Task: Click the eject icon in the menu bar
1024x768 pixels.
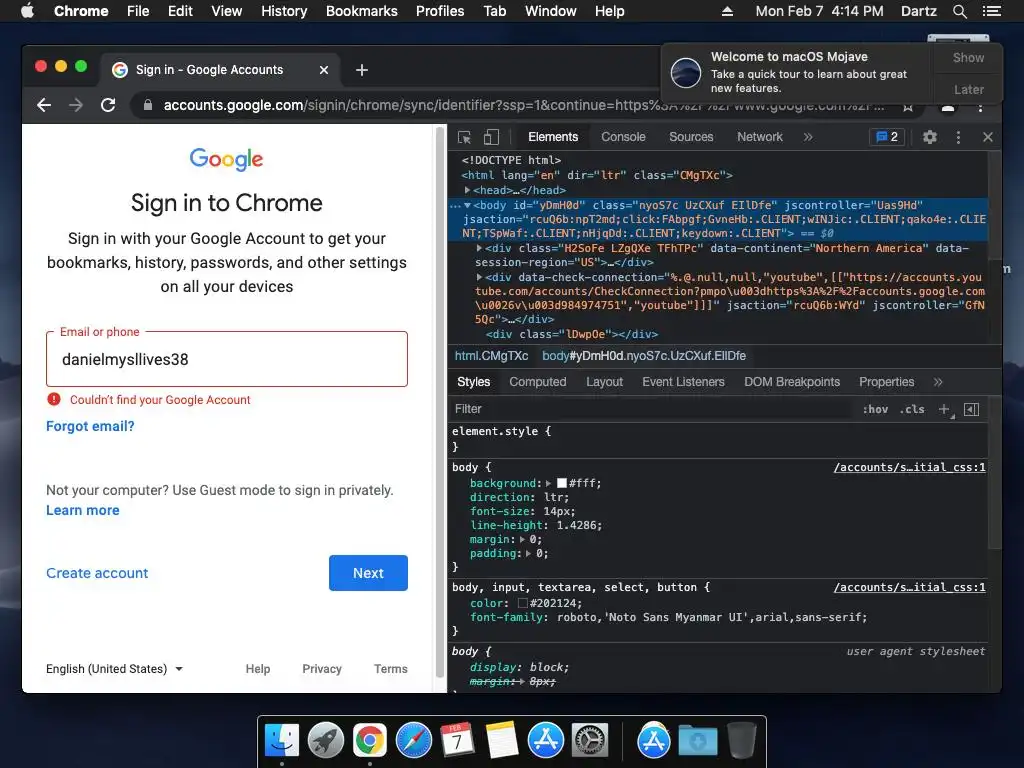Action: (727, 11)
